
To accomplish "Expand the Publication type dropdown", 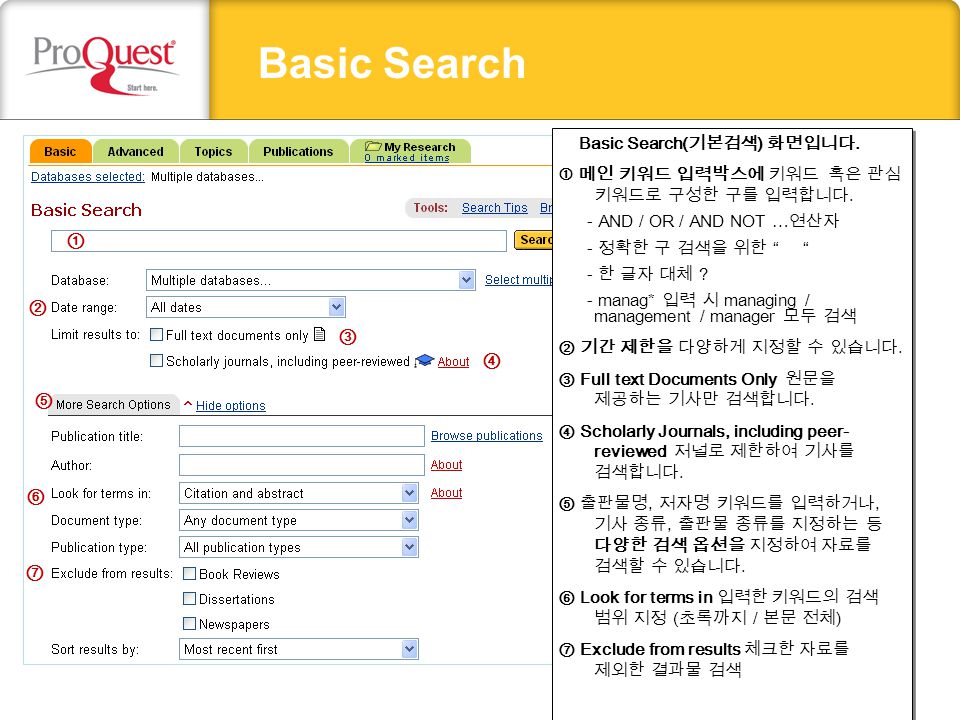I will [x=299, y=547].
